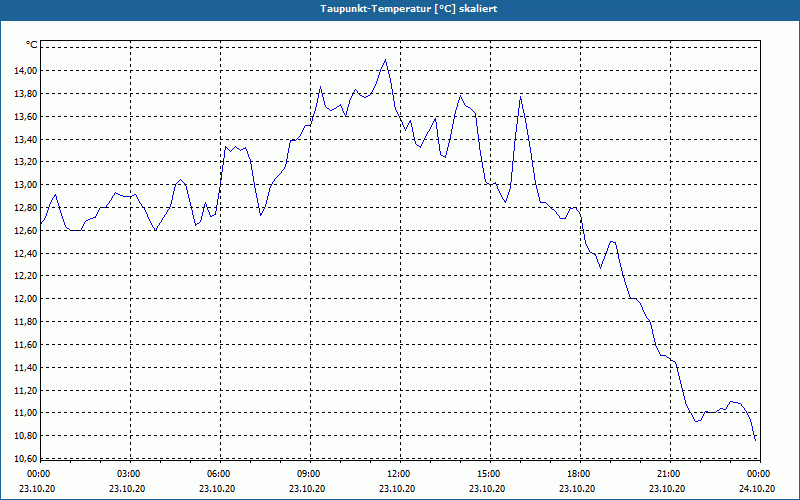
Task: Click the y-axis value "12,60"
Action: [x=26, y=231]
